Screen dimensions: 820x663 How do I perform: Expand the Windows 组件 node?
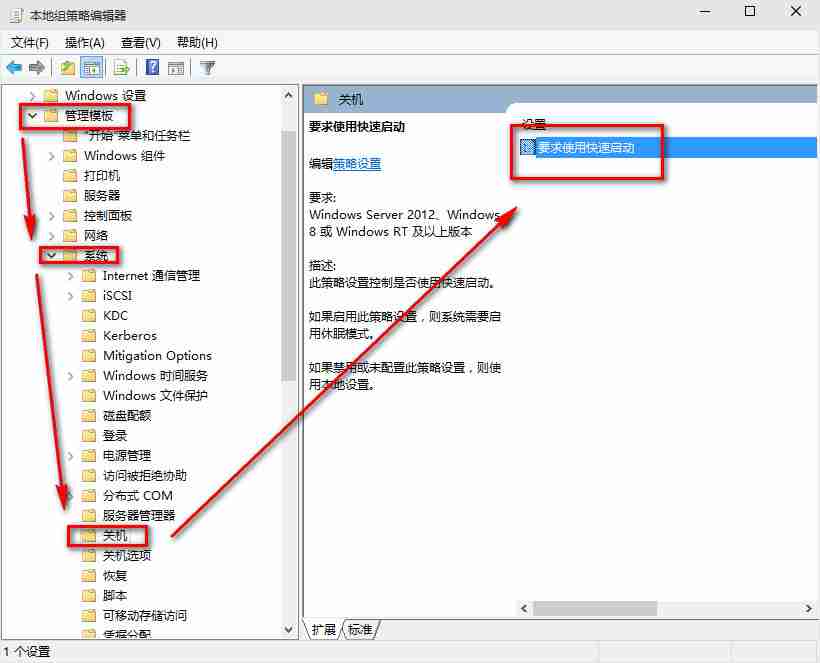pyautogui.click(x=51, y=156)
